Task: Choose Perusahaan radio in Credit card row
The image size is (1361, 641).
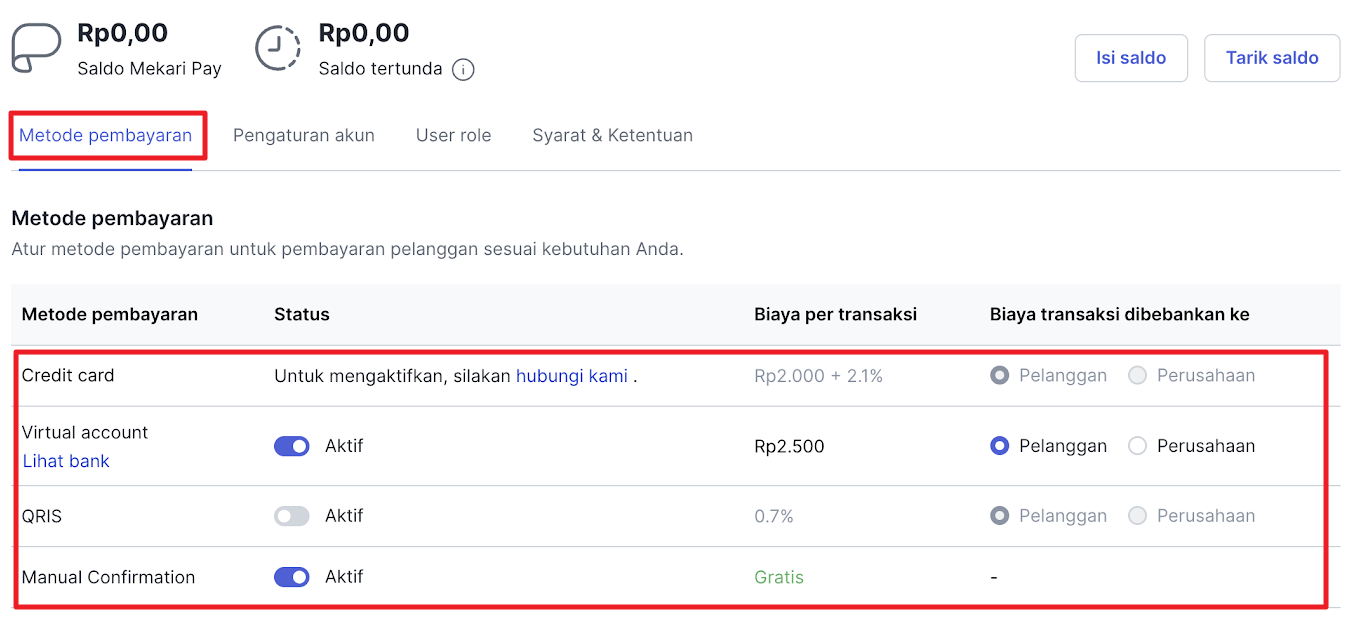Action: click(x=1137, y=376)
